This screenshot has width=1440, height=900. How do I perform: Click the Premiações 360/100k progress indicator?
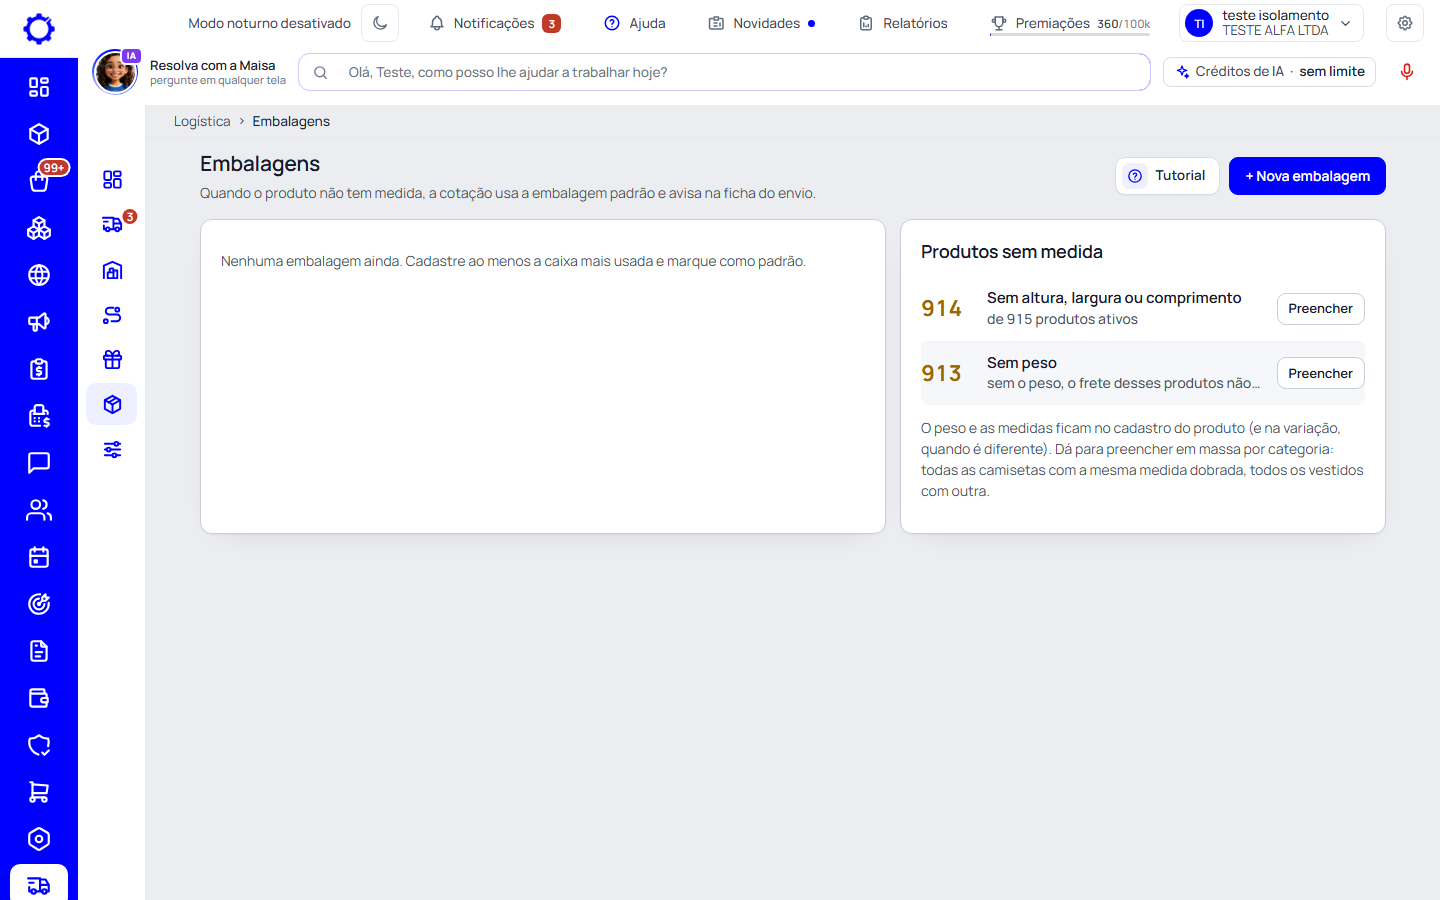(1070, 23)
